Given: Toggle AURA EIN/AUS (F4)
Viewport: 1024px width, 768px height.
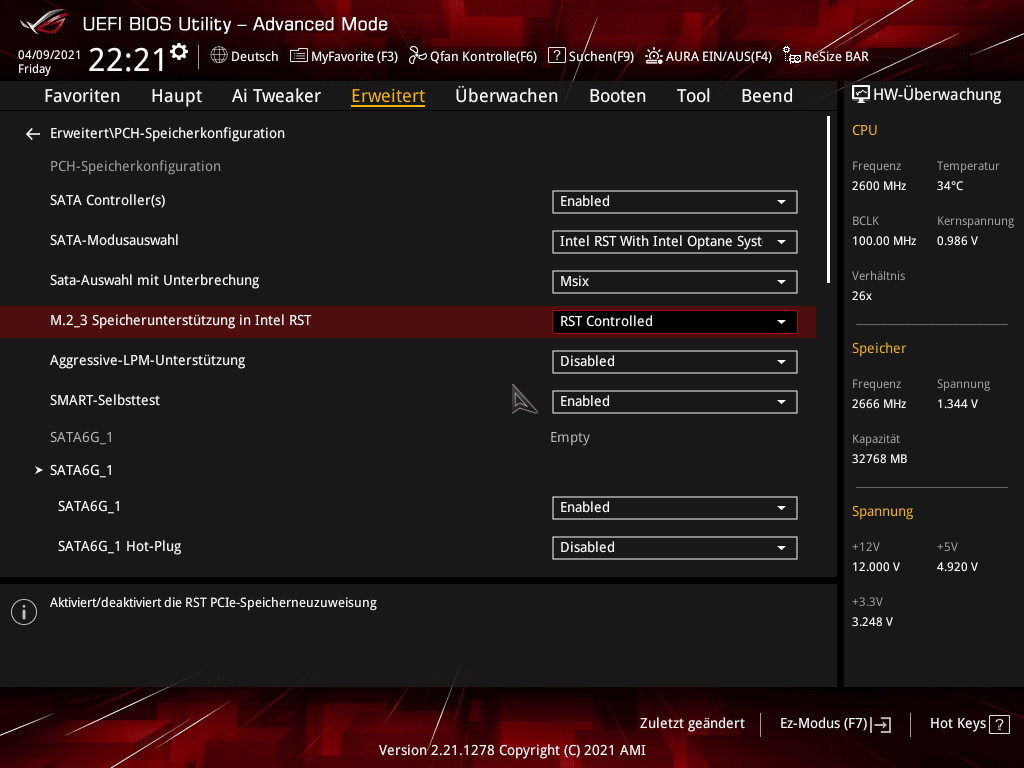Looking at the screenshot, I should (x=709, y=56).
